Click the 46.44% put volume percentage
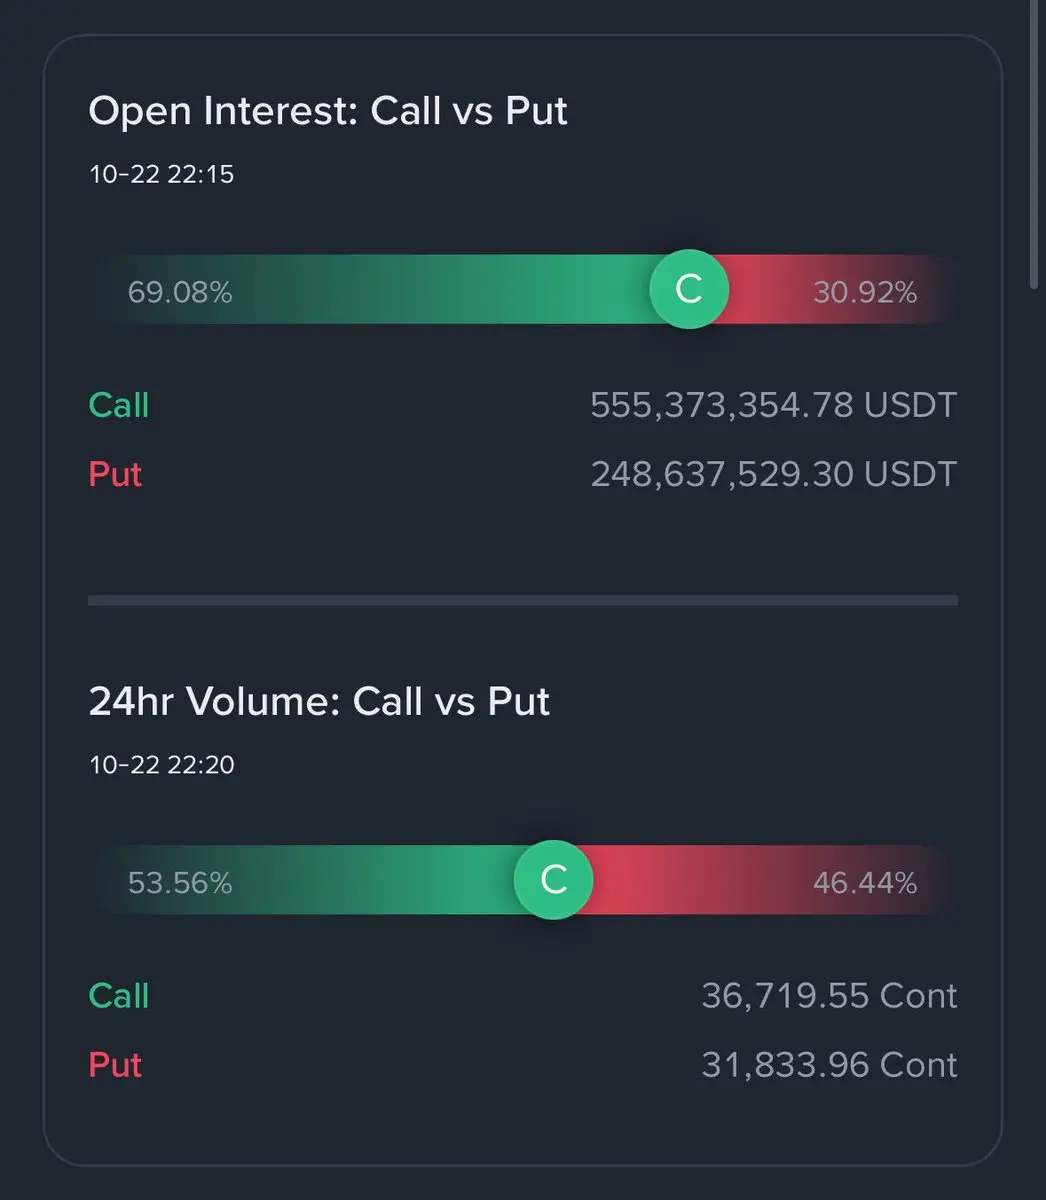 [x=864, y=883]
